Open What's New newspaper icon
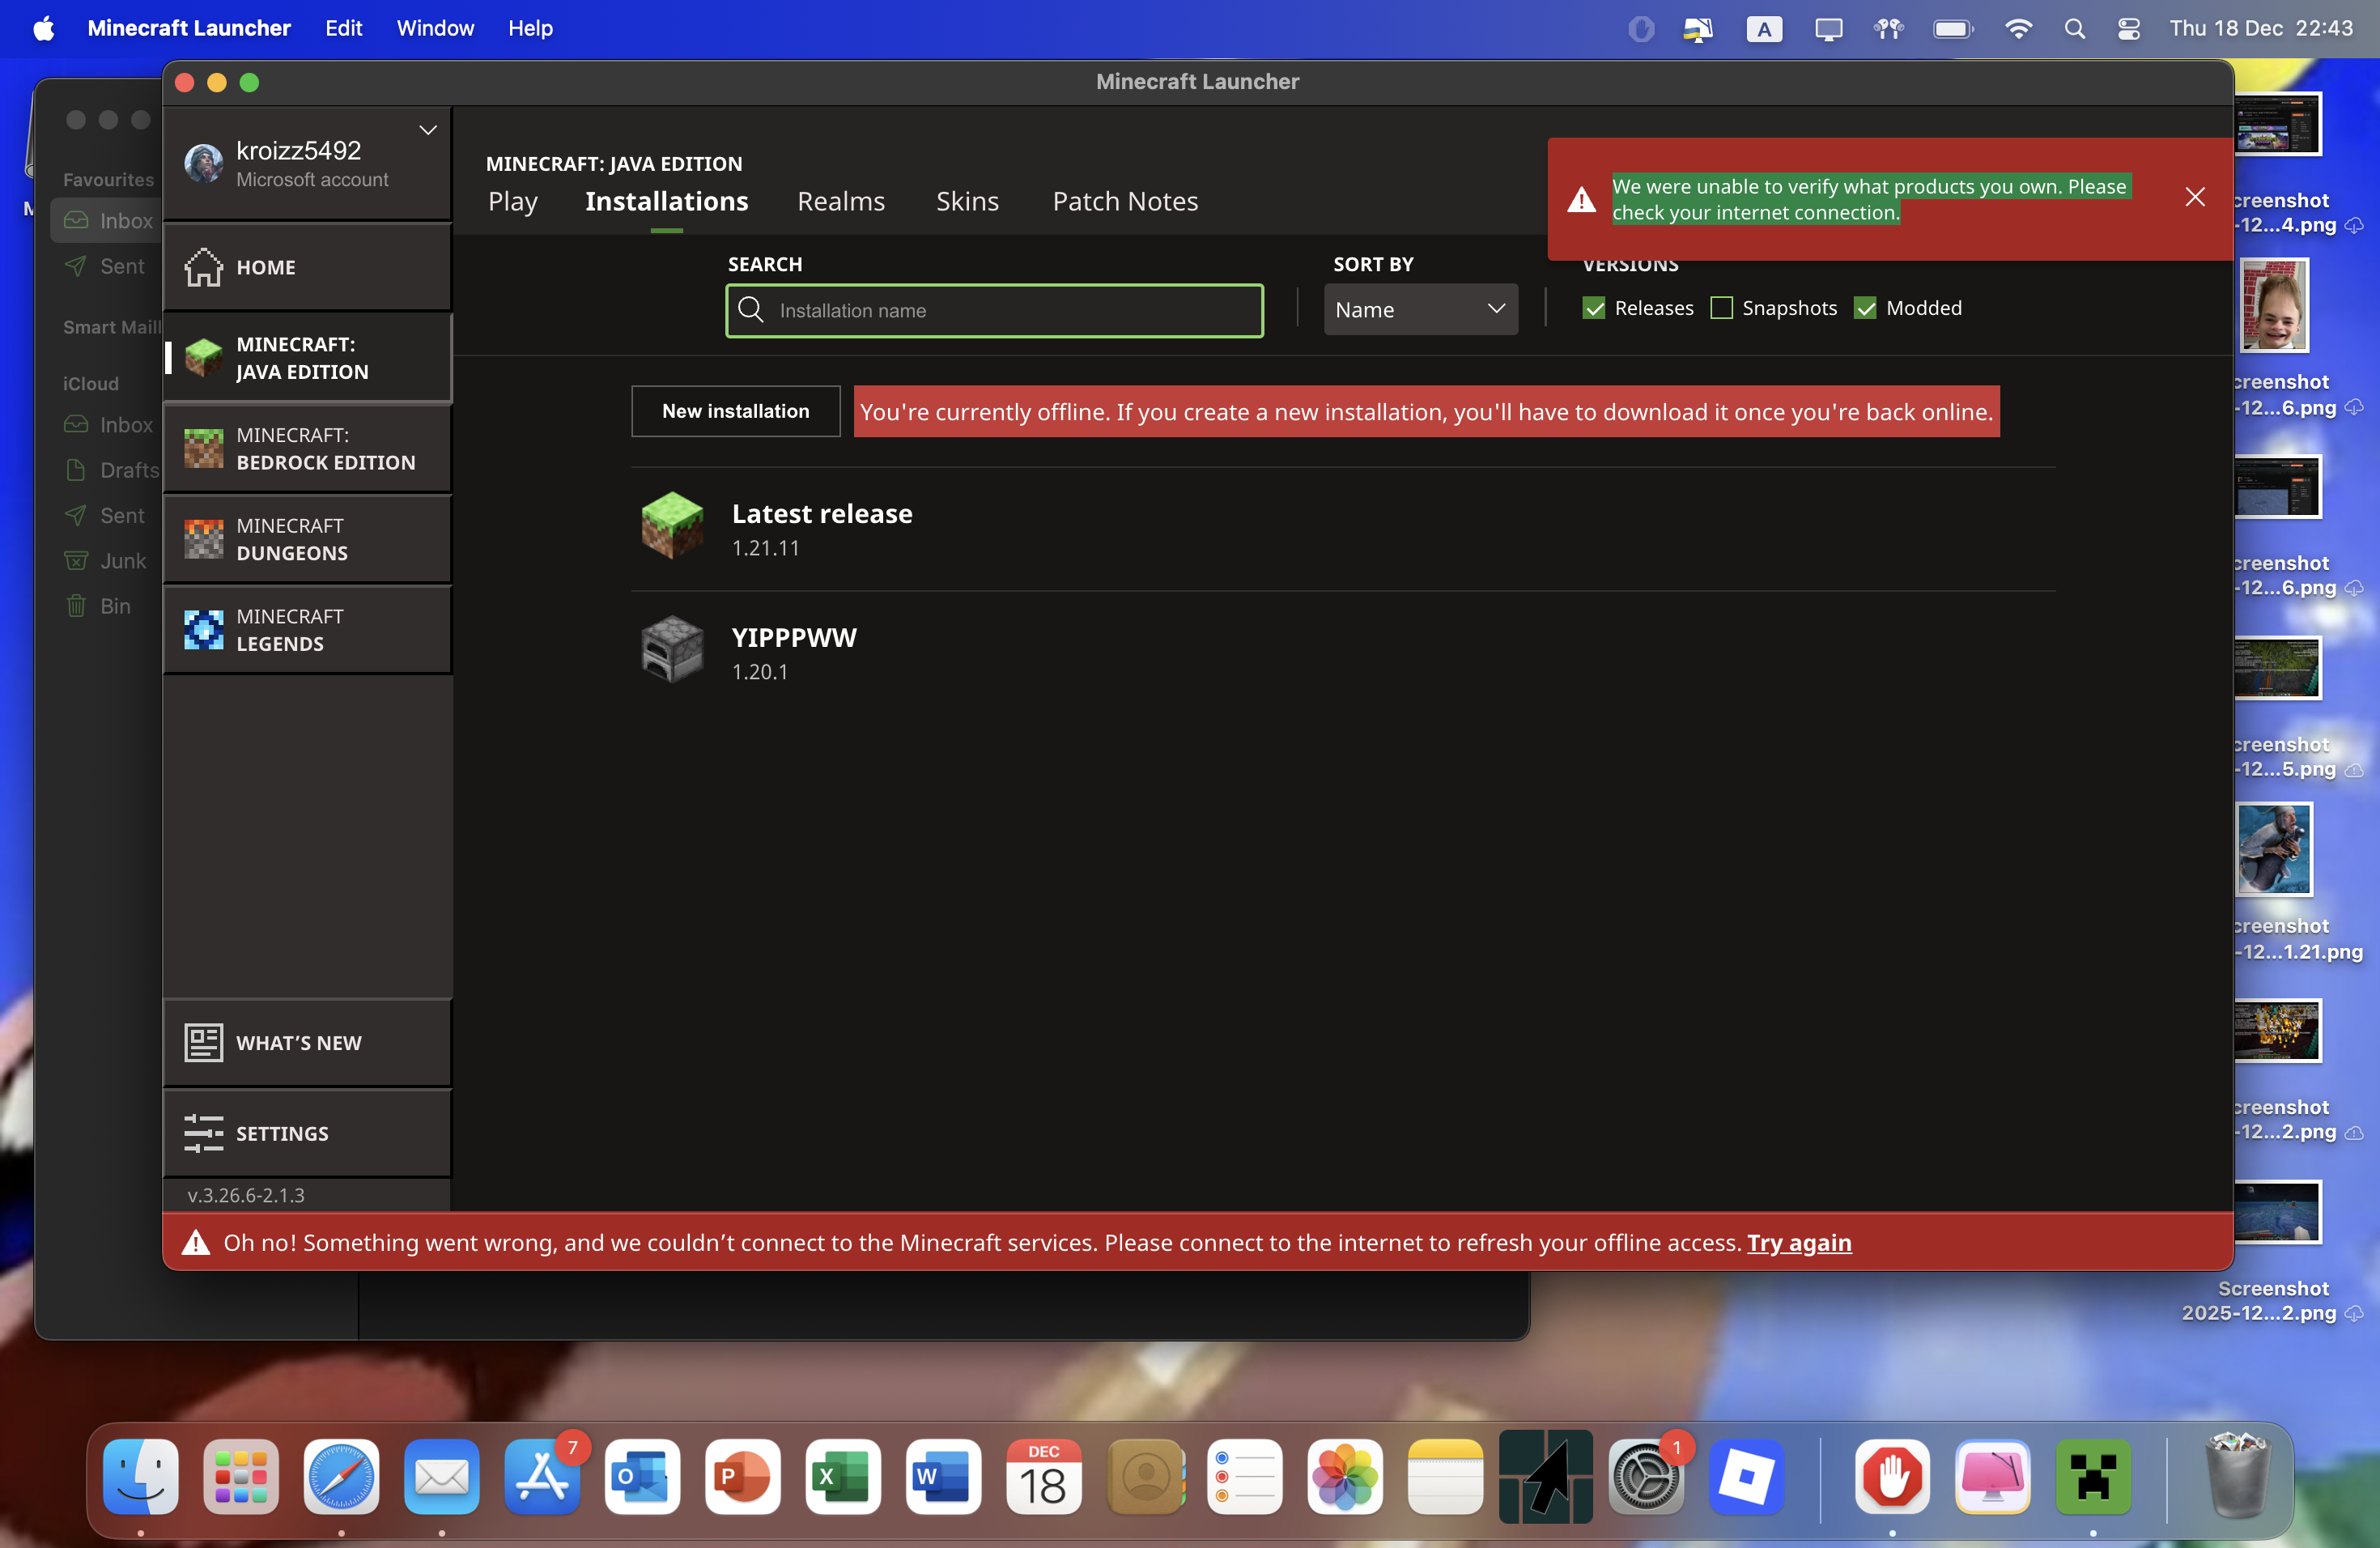 tap(203, 1043)
